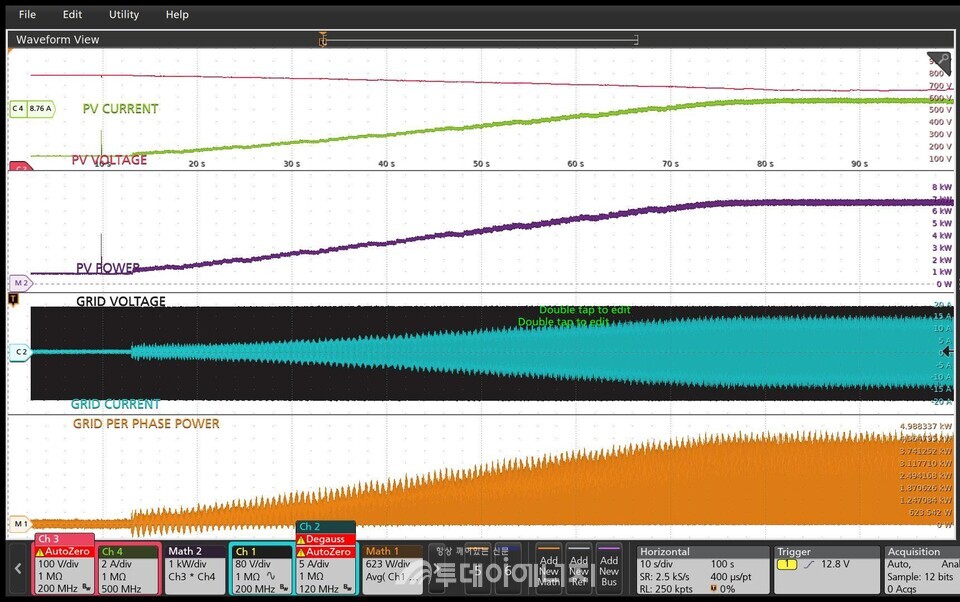Viewport: 960px width, 602px height.
Task: Add a new math waveform
Action: pos(548,570)
